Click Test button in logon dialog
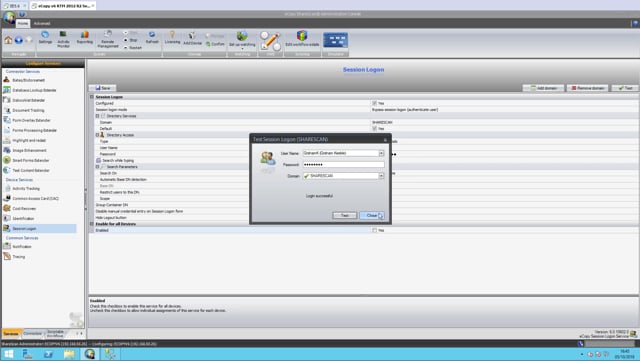The height and width of the screenshot is (361, 640). point(344,215)
